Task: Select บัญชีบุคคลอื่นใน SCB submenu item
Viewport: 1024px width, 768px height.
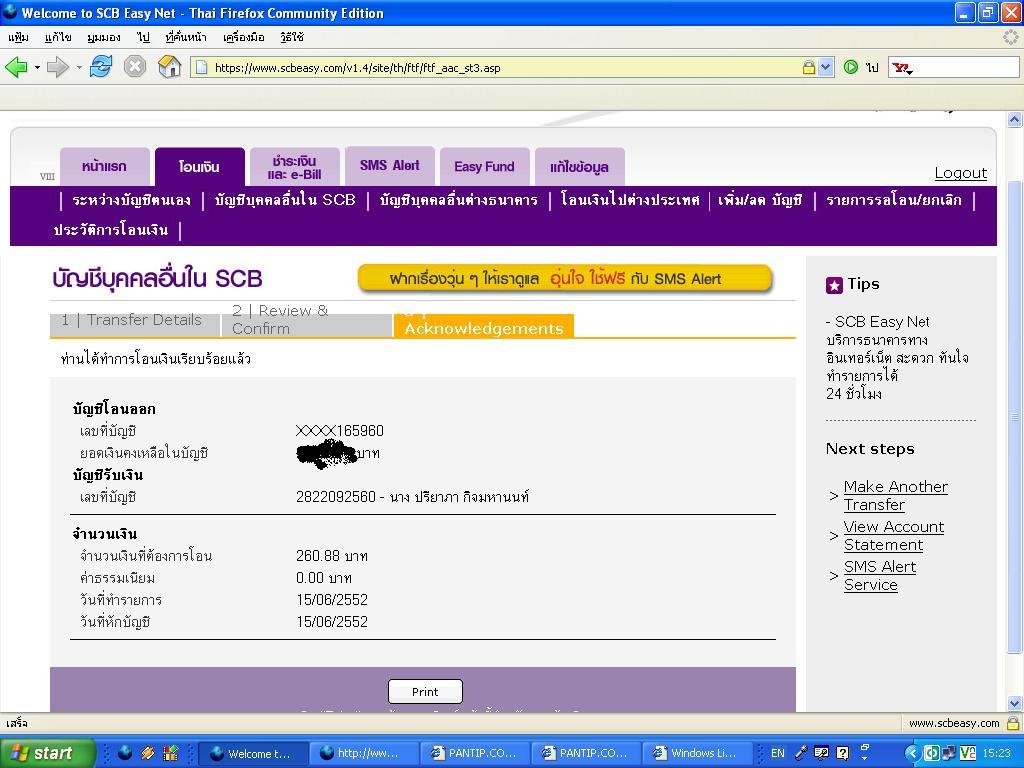Action: tap(285, 200)
